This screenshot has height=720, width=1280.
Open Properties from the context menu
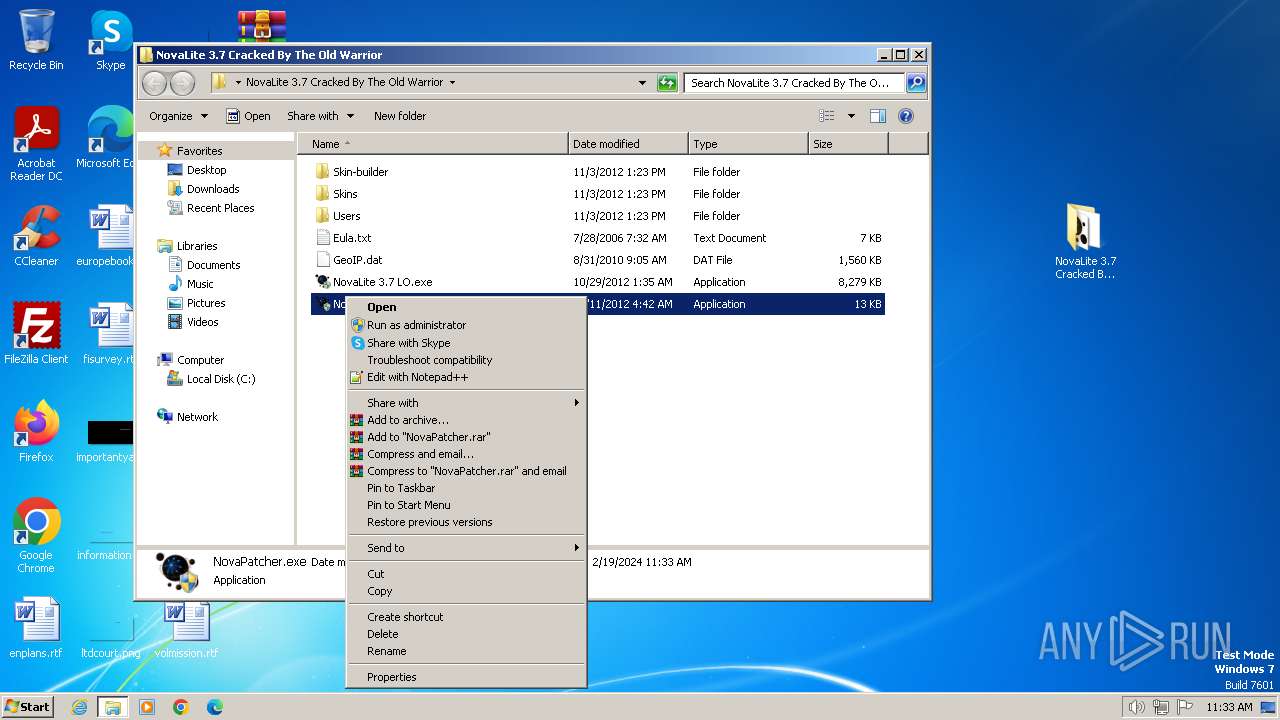465,677
